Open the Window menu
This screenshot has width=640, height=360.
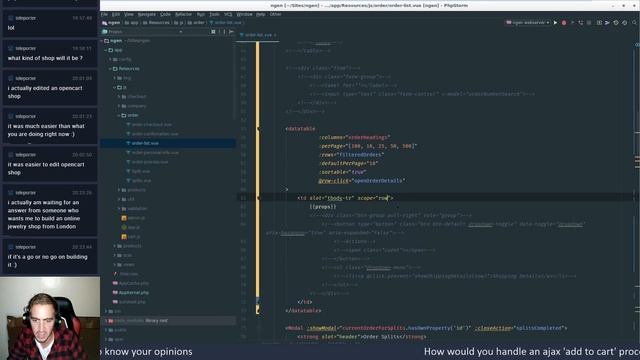[x=244, y=14]
